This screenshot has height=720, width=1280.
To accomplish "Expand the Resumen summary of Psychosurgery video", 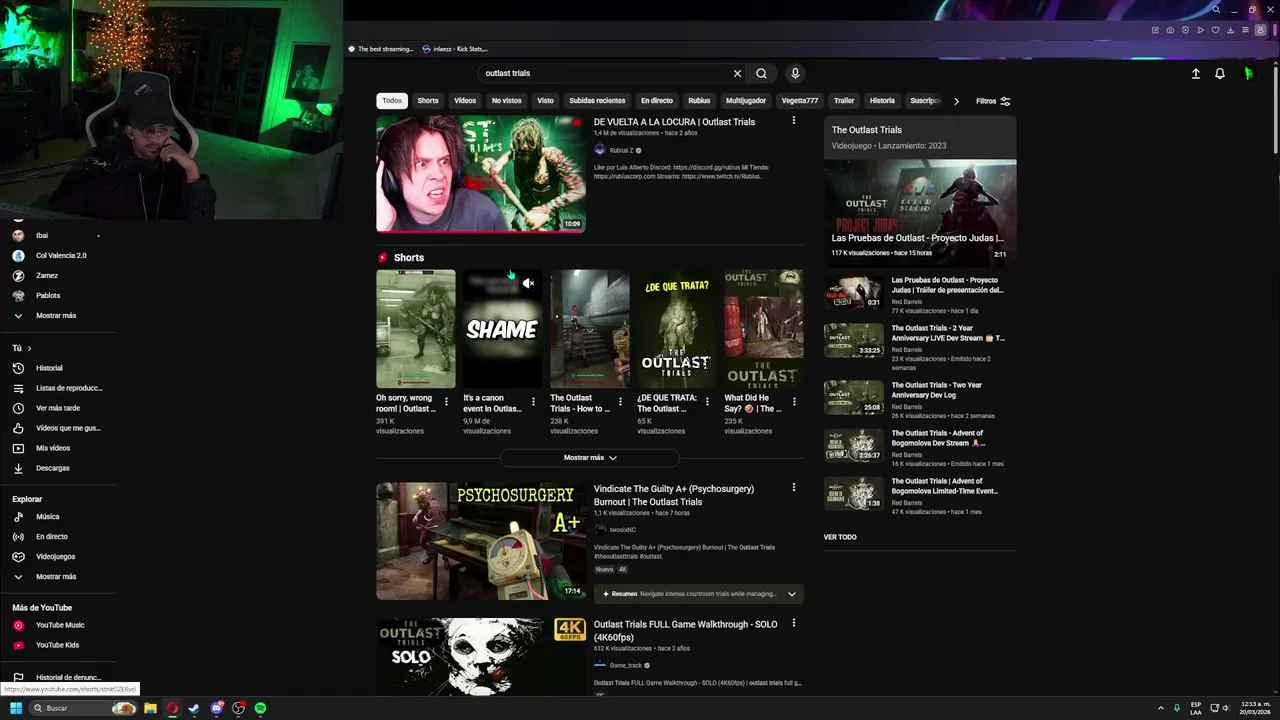I will [x=792, y=594].
